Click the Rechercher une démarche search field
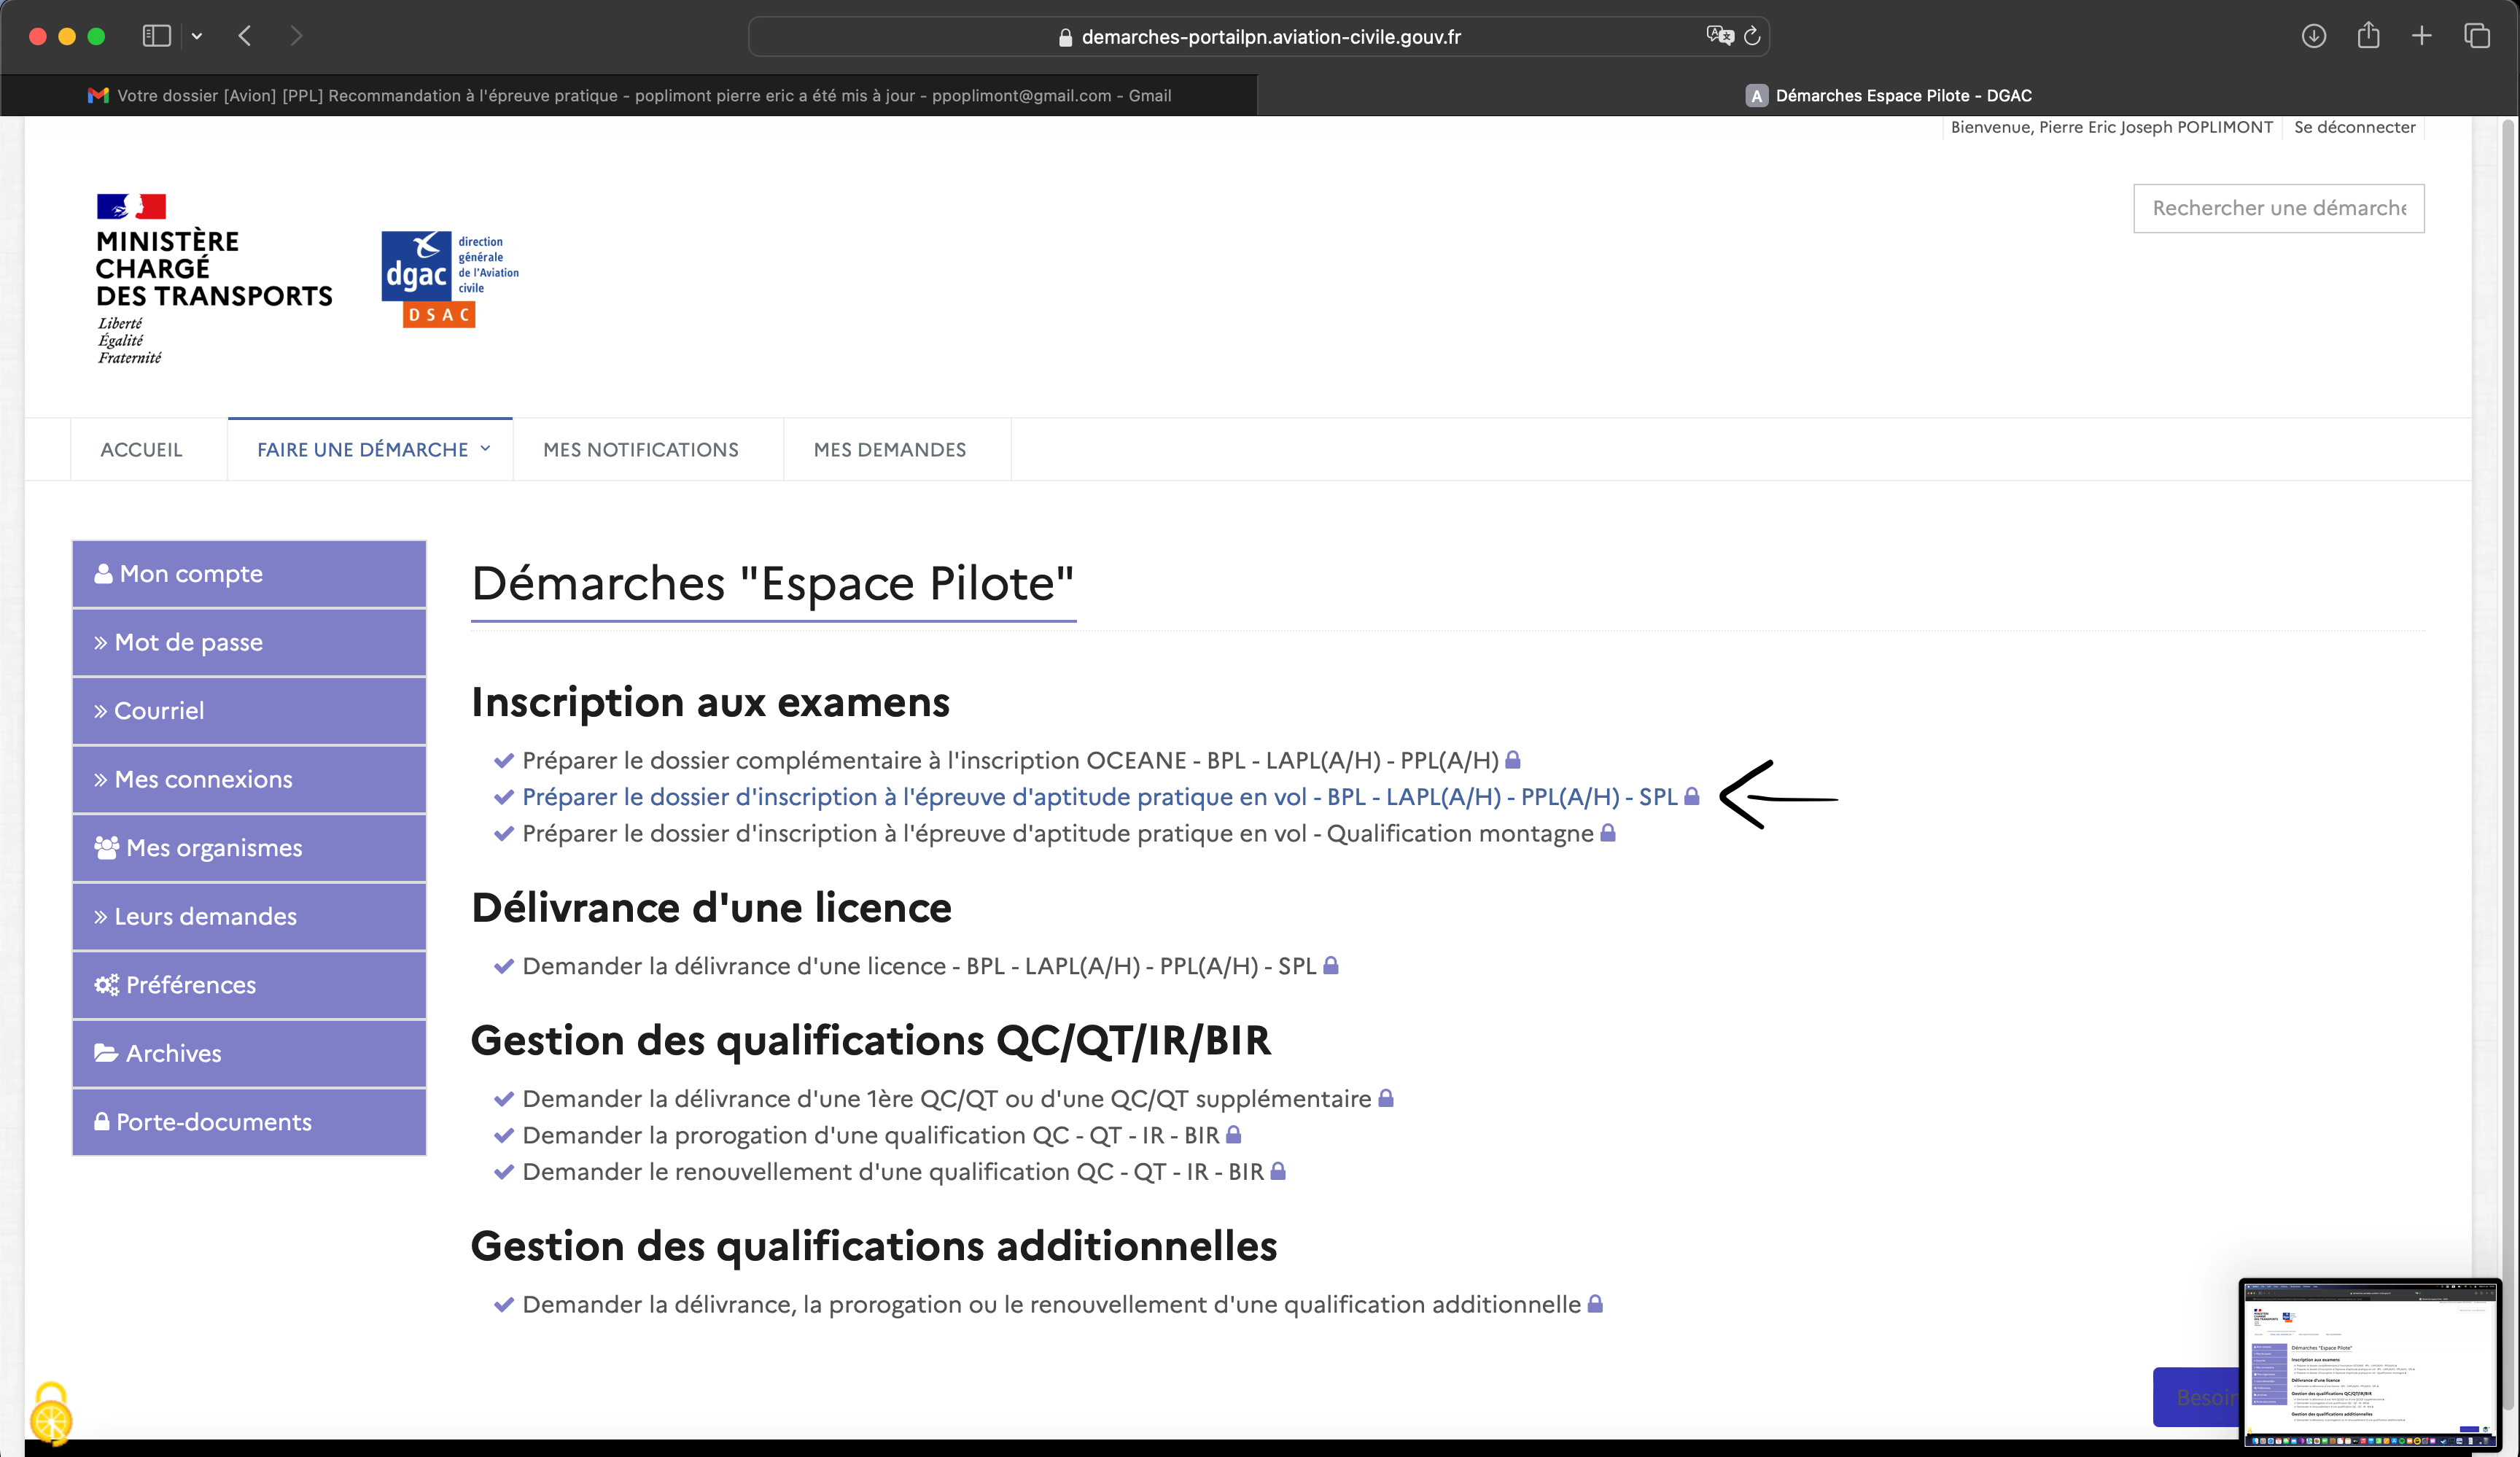The height and width of the screenshot is (1457, 2520). click(x=2278, y=208)
